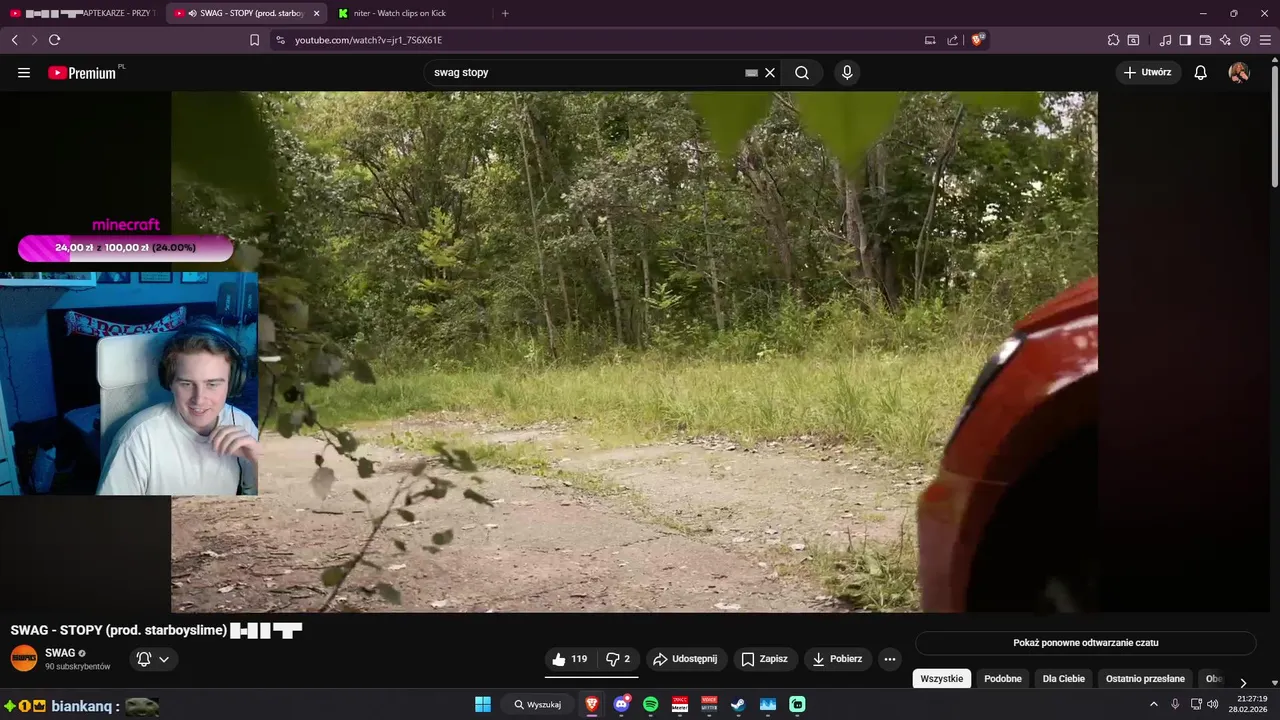Click the video player area
The height and width of the screenshot is (720, 1280).
tap(634, 352)
